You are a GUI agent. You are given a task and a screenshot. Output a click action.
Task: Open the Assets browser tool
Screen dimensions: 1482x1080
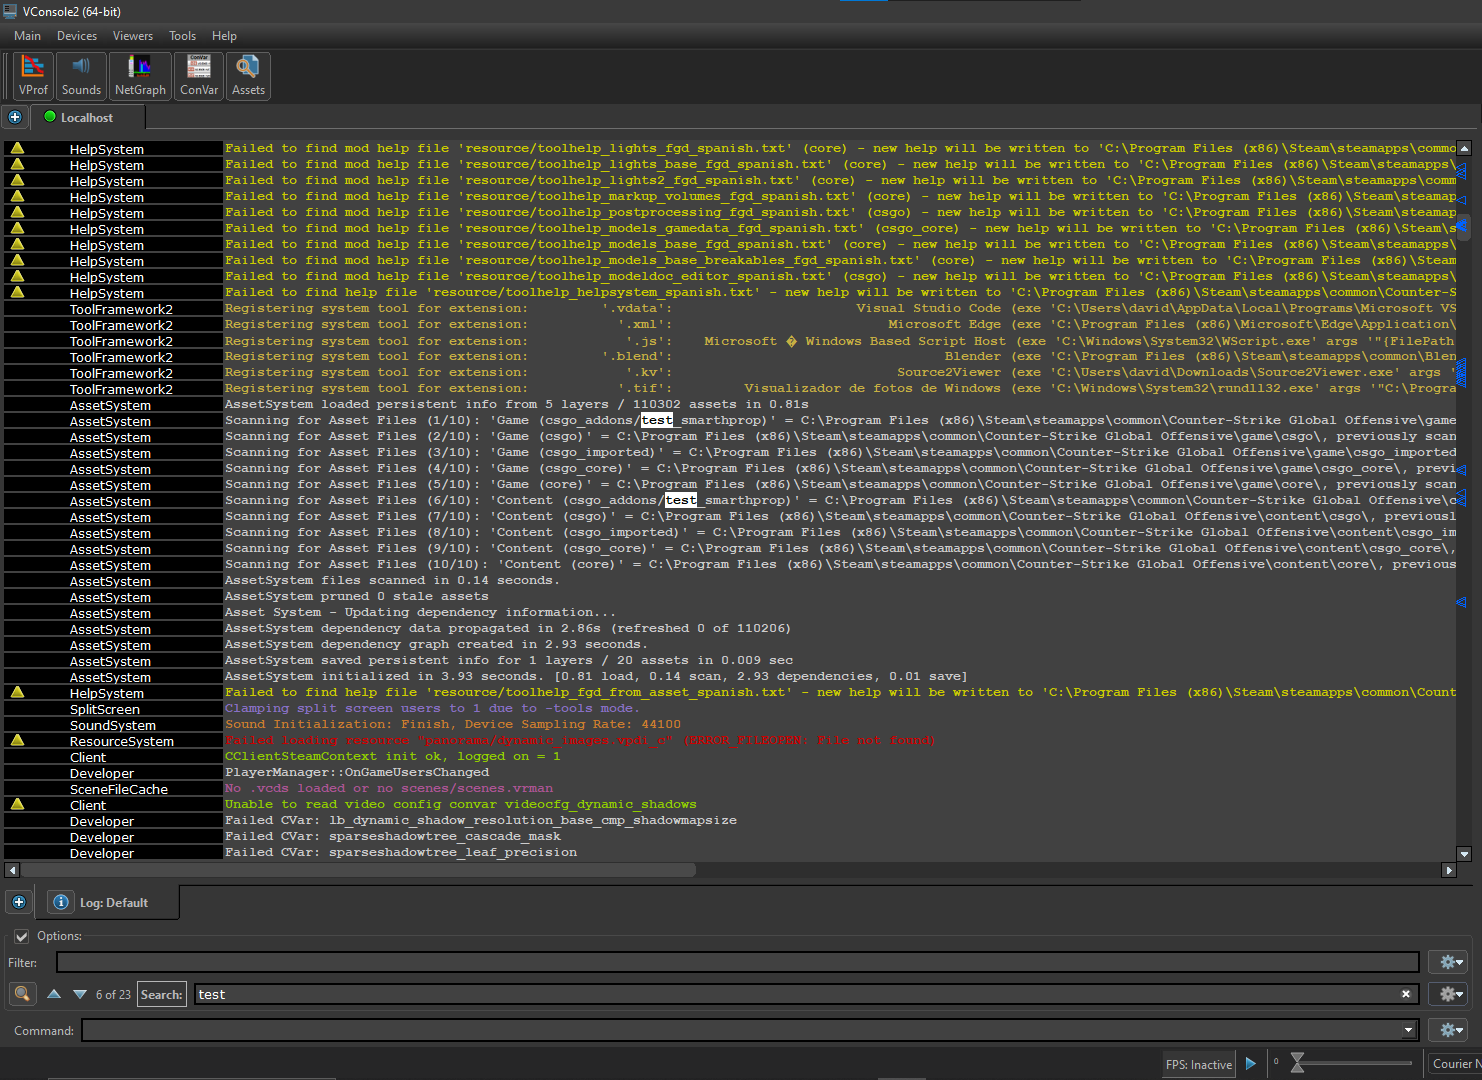pyautogui.click(x=248, y=76)
